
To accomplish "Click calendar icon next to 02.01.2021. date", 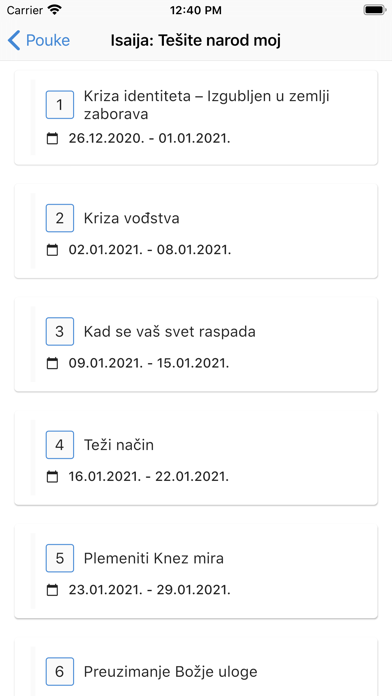I will point(52,250).
